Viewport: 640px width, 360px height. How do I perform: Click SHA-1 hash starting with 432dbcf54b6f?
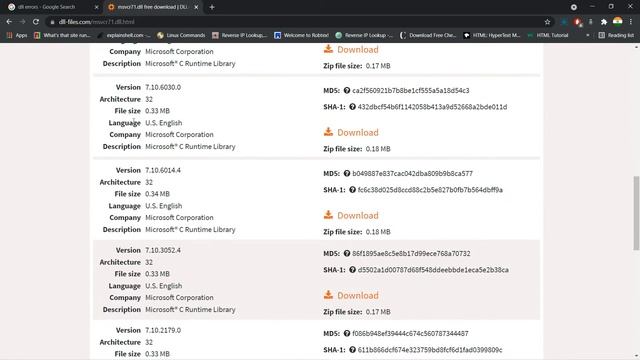[432, 107]
